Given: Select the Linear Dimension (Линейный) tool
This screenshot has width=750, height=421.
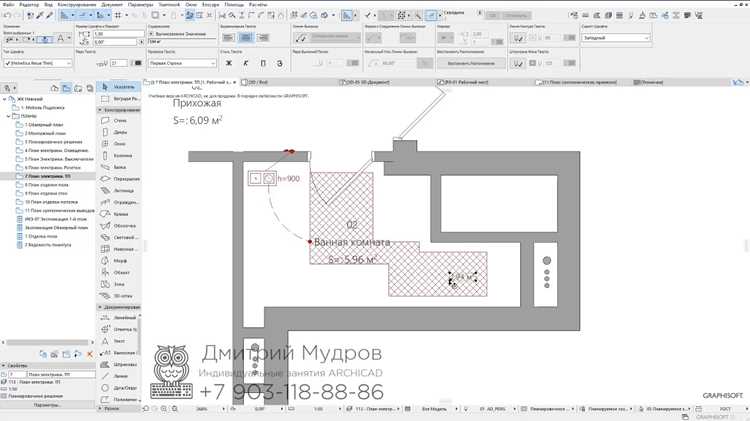Looking at the screenshot, I should click(x=119, y=318).
